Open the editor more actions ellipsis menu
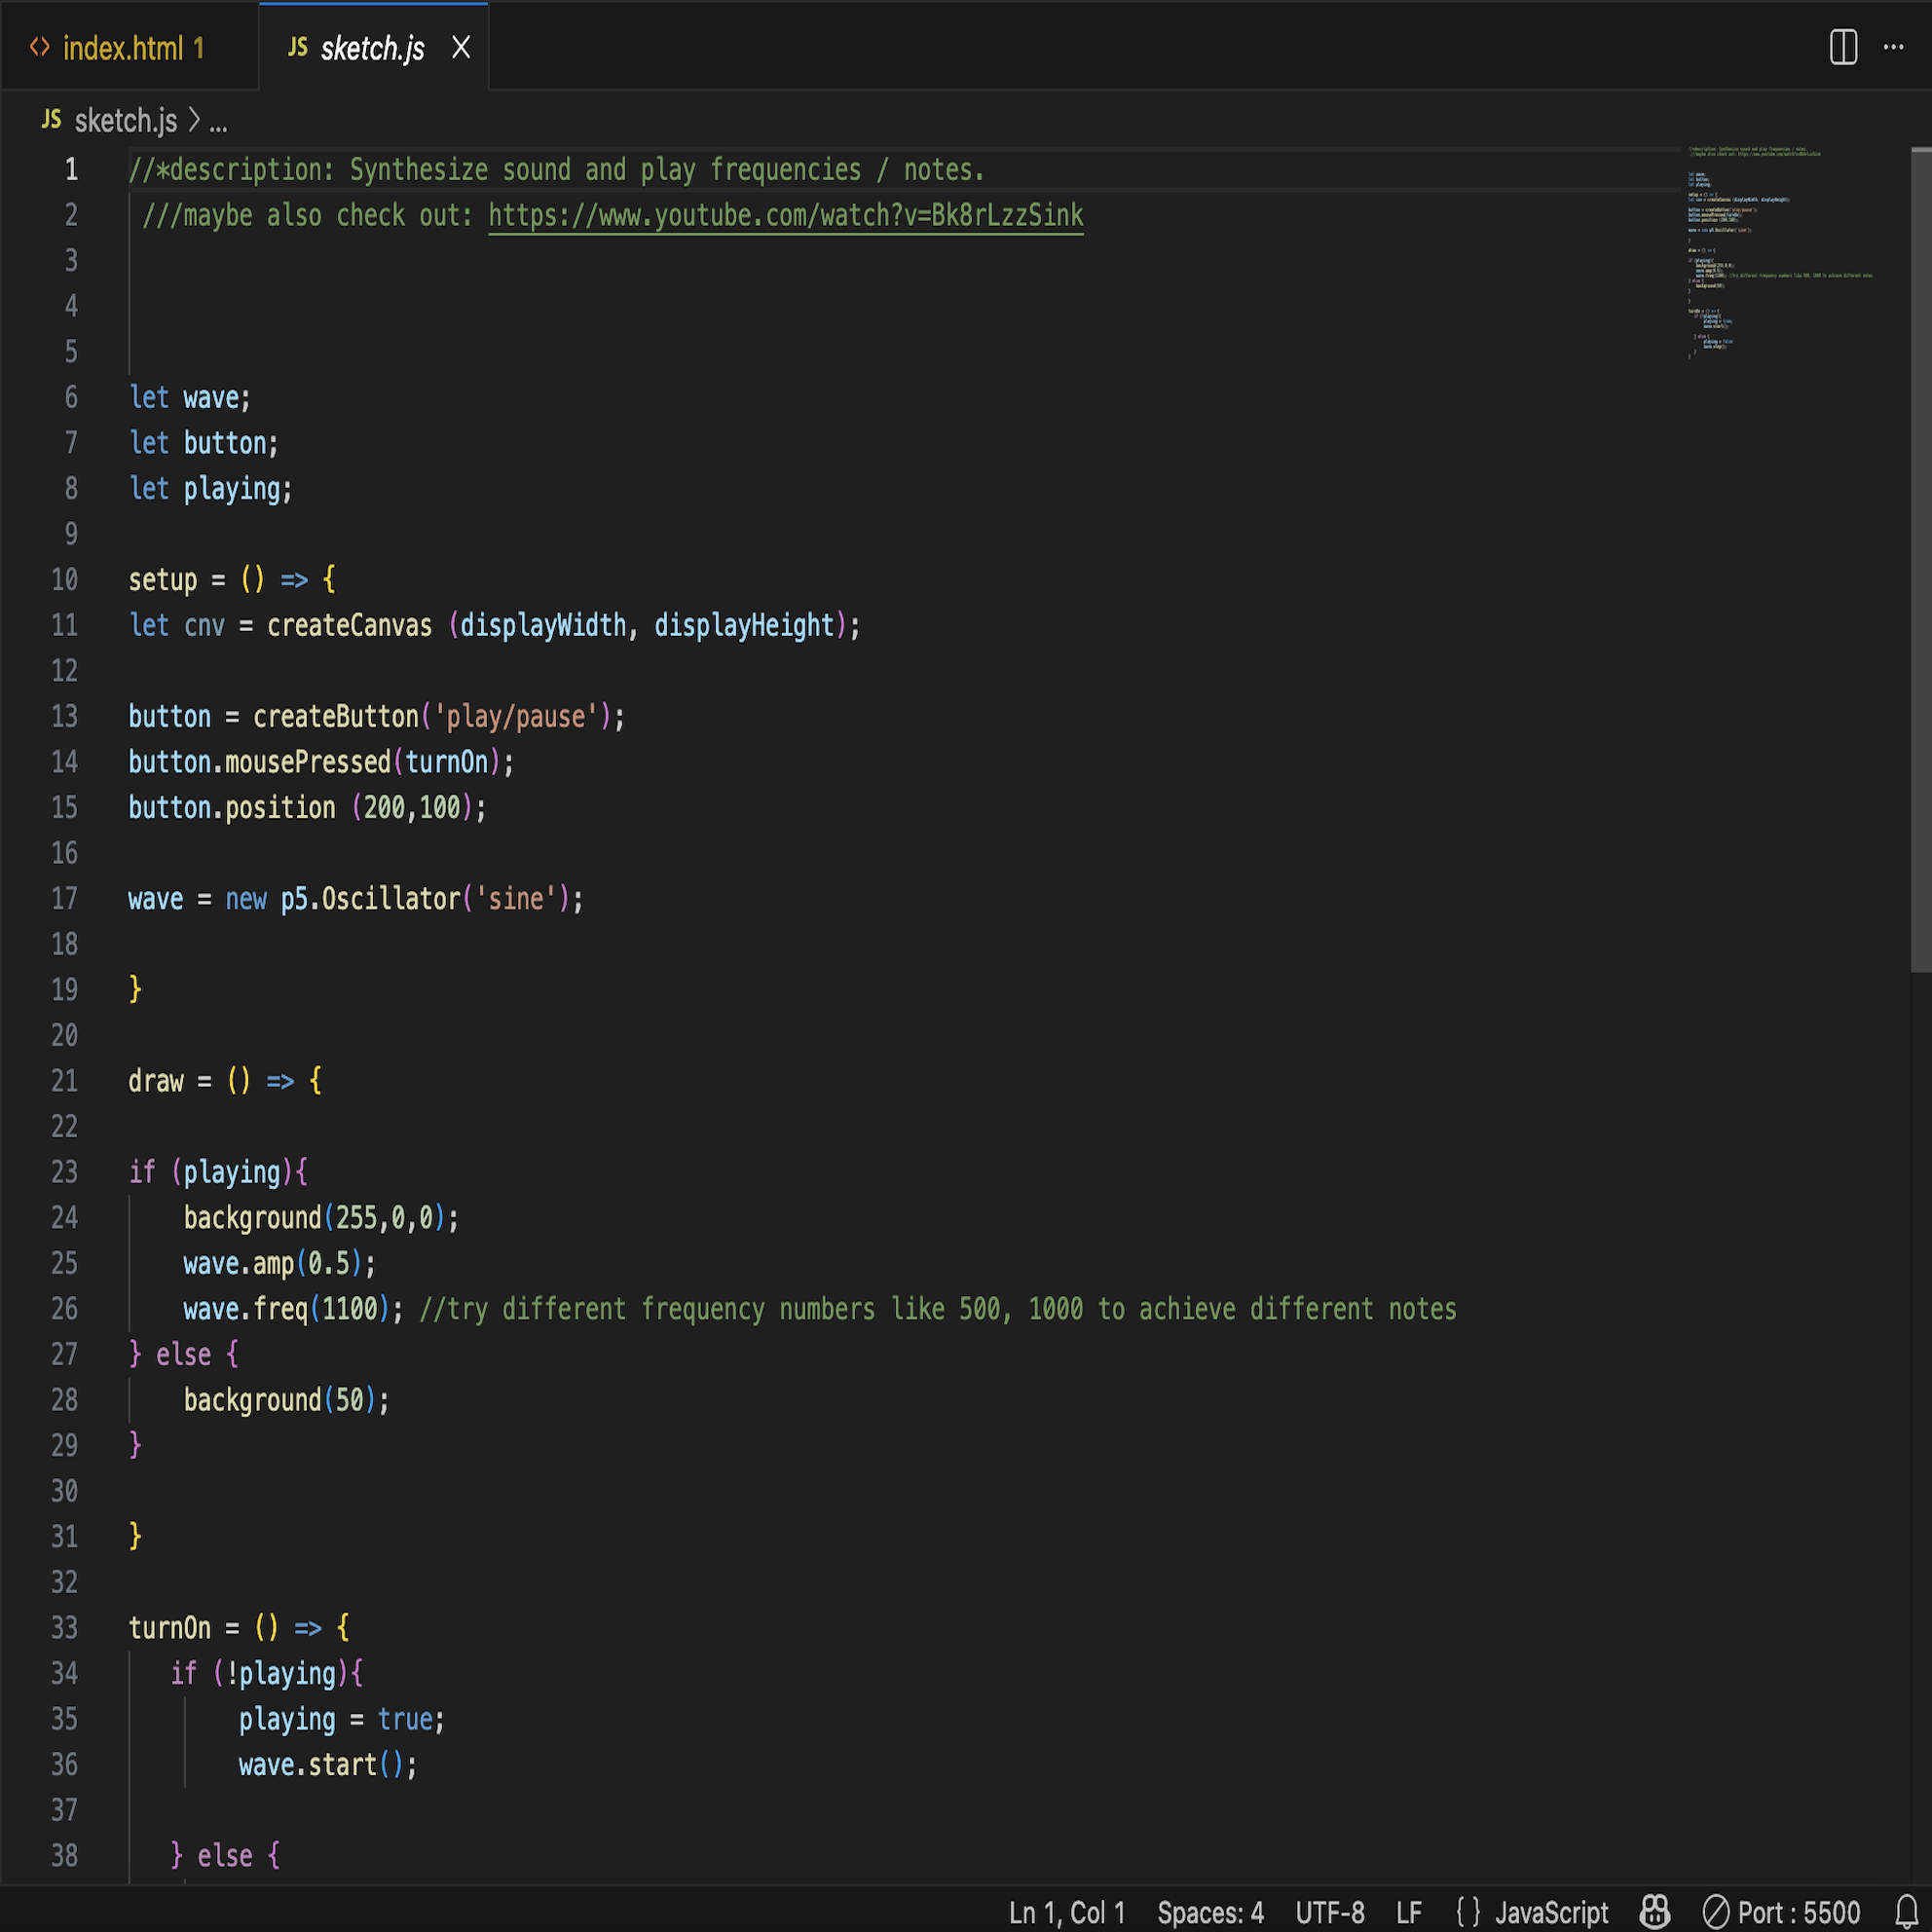The height and width of the screenshot is (1932, 1932). 1893,47
